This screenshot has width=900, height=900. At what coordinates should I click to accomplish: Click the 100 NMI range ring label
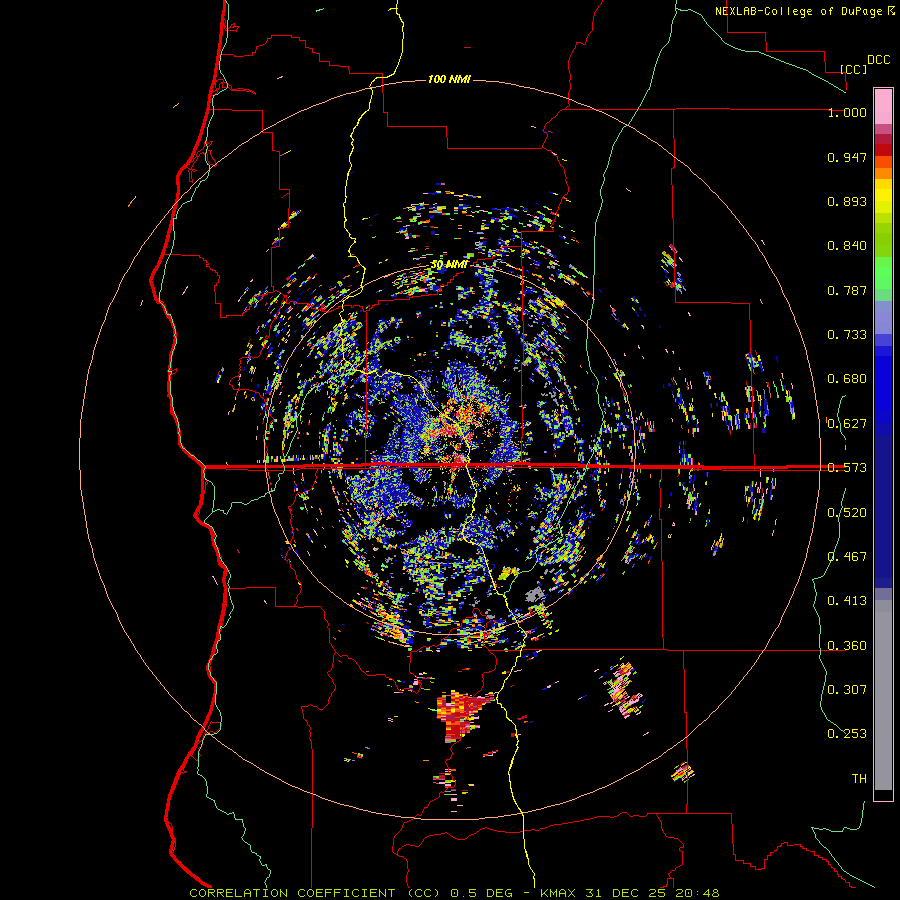(x=449, y=79)
